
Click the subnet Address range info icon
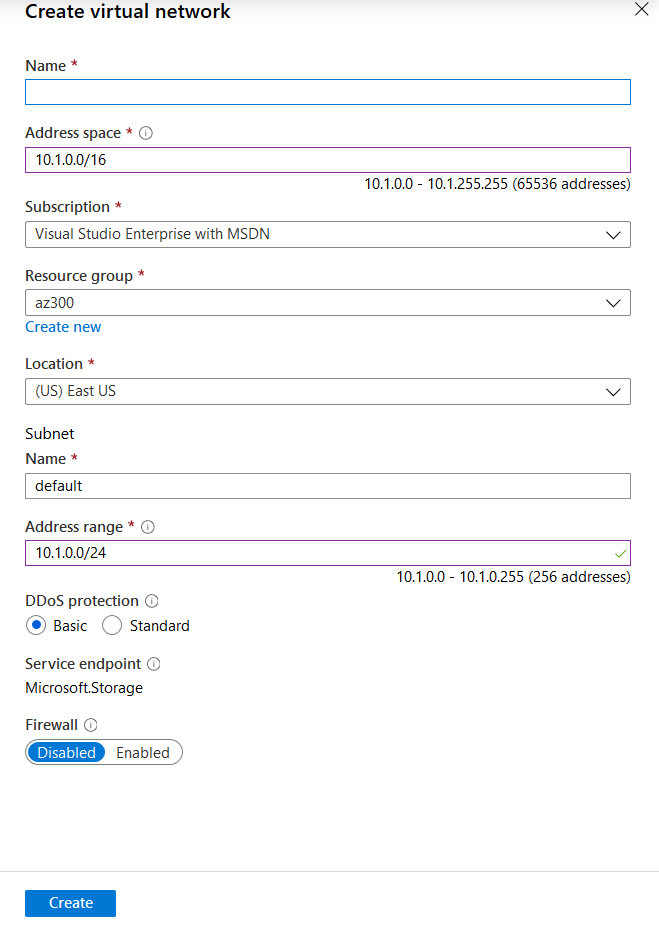[x=147, y=527]
